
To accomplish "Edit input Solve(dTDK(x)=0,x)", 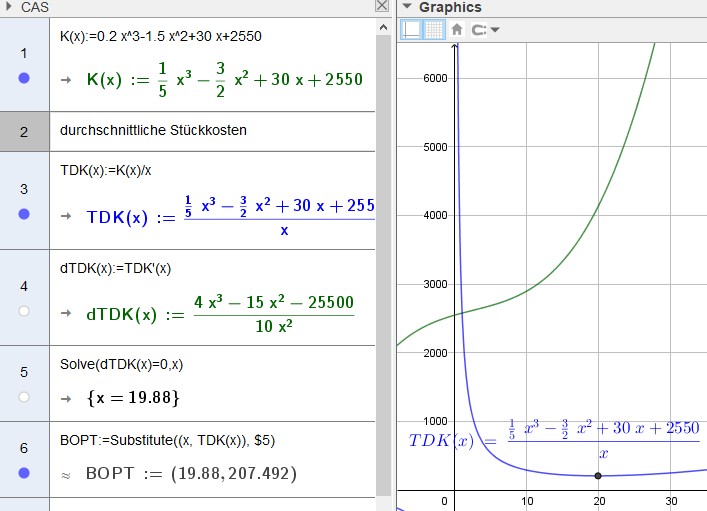I will (x=121, y=364).
